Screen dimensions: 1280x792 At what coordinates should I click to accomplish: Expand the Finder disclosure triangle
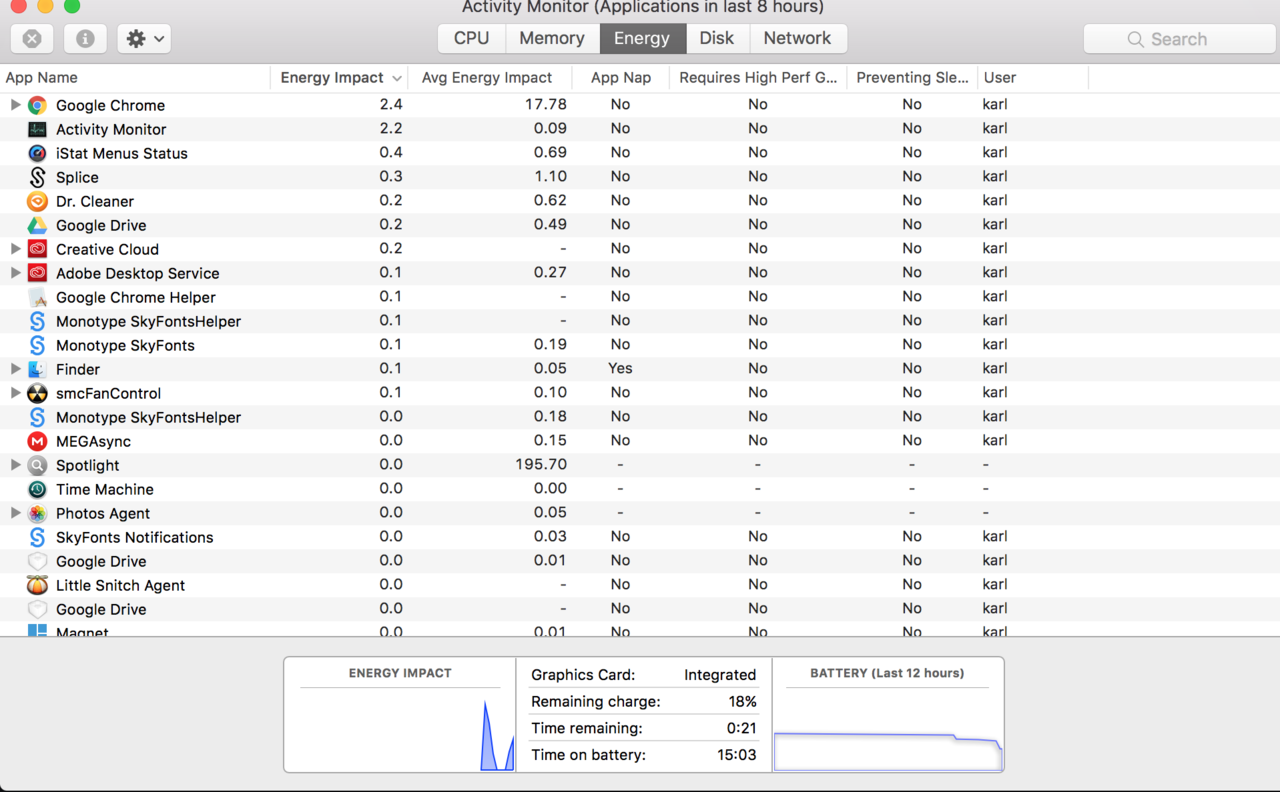[15, 369]
